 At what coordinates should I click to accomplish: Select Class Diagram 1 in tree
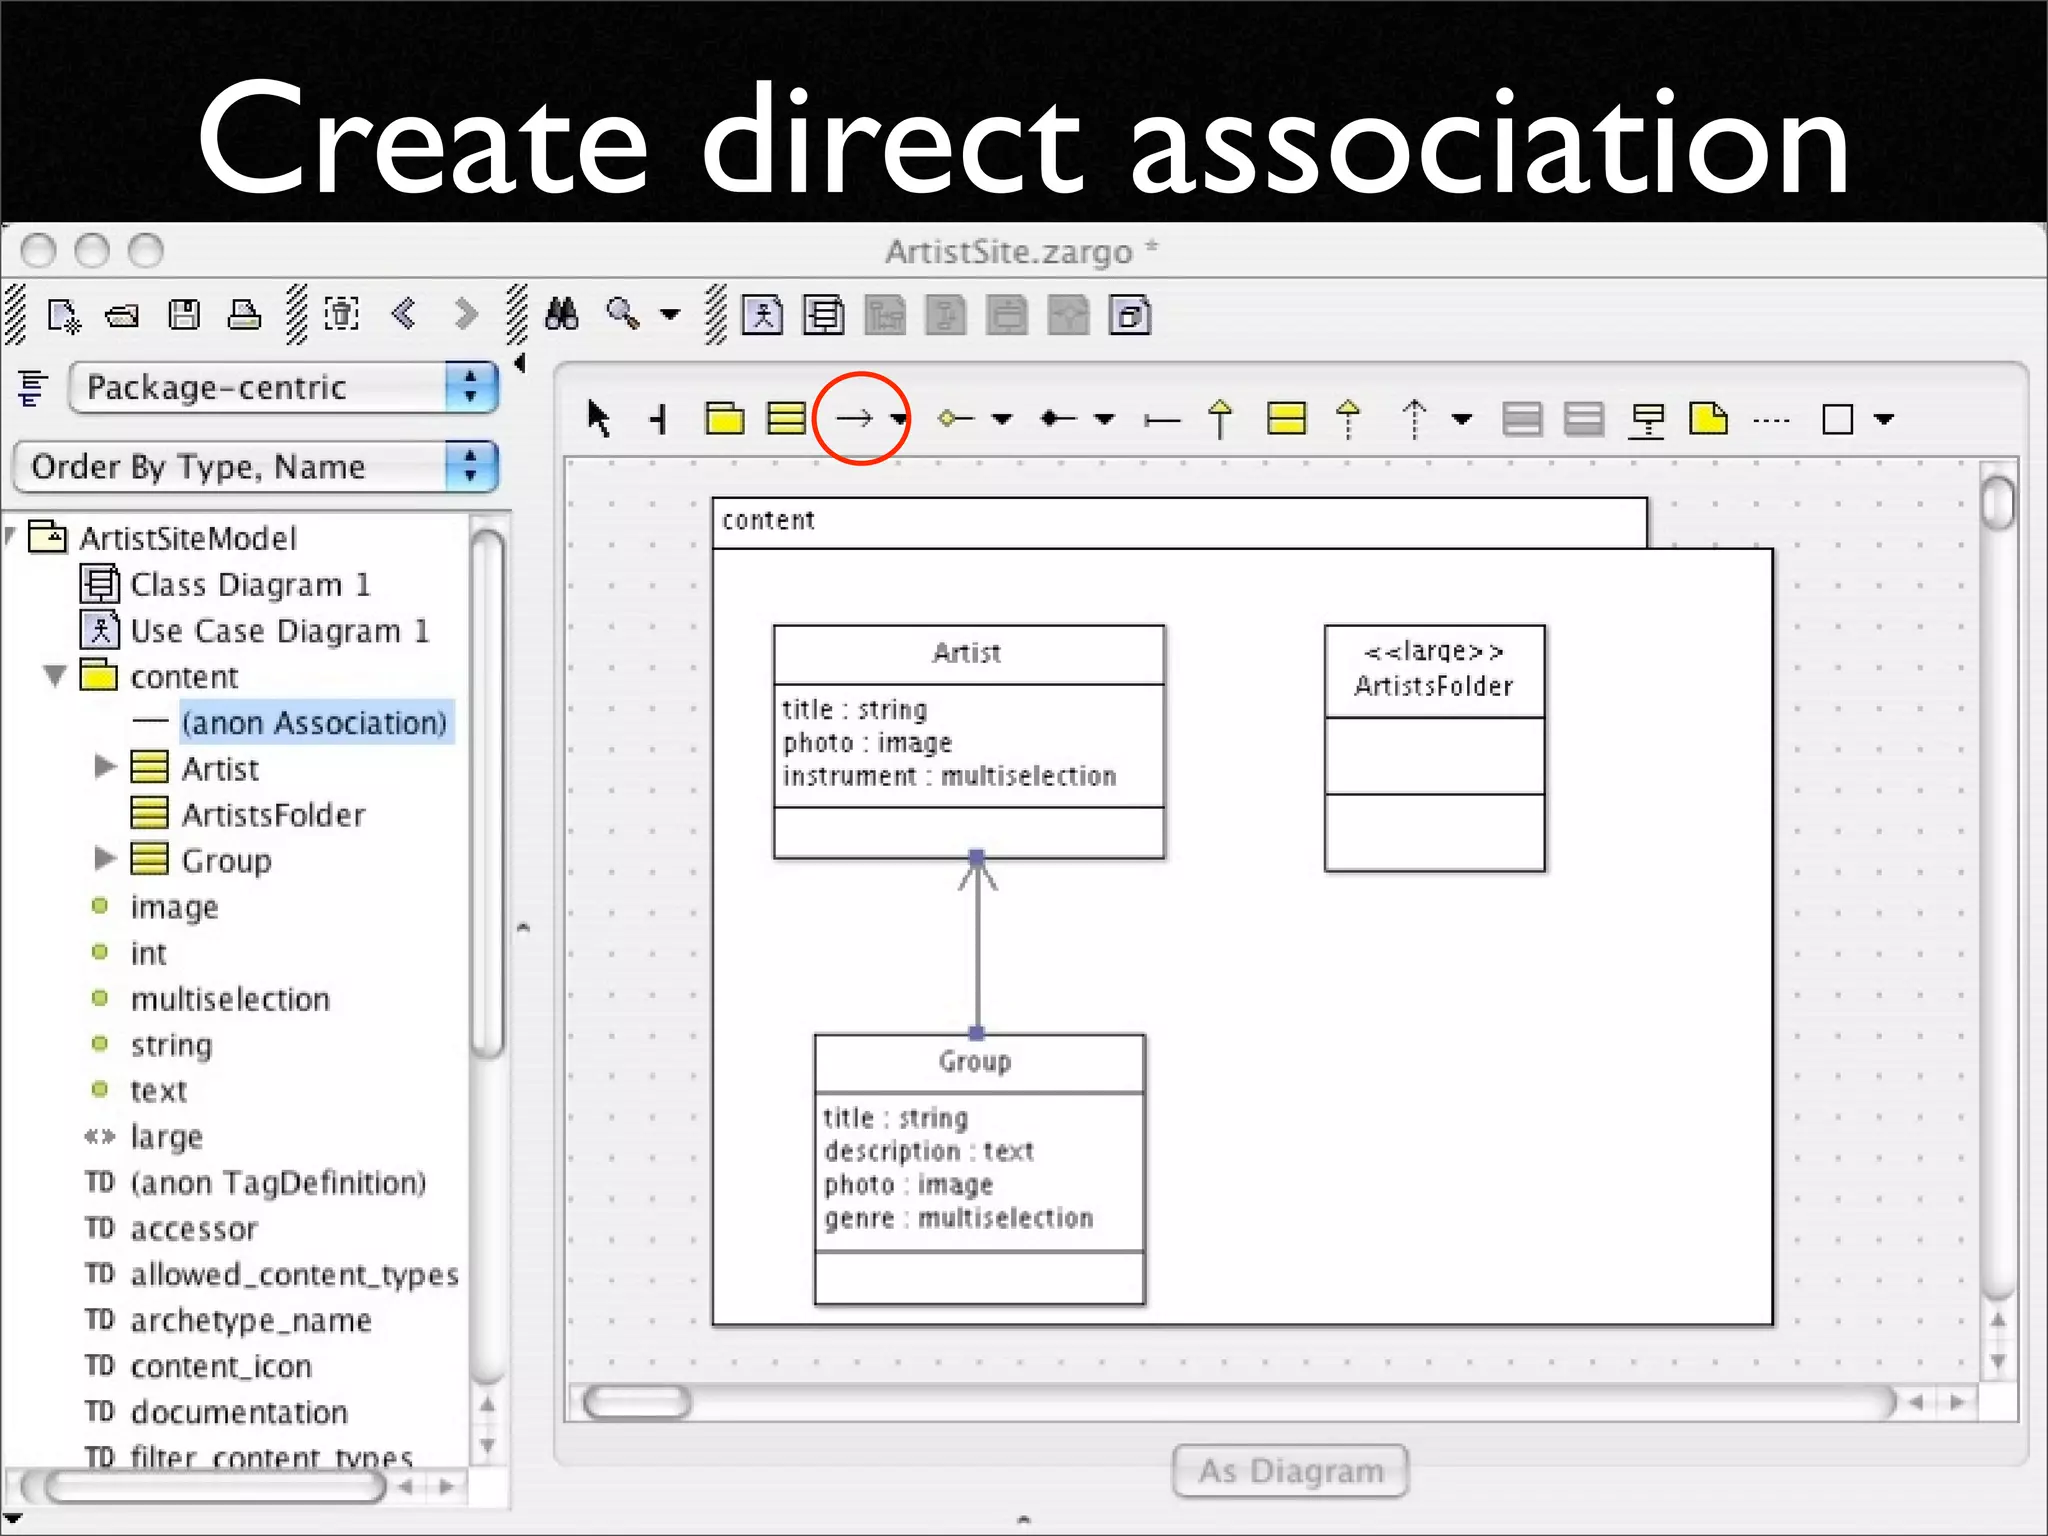[x=249, y=584]
